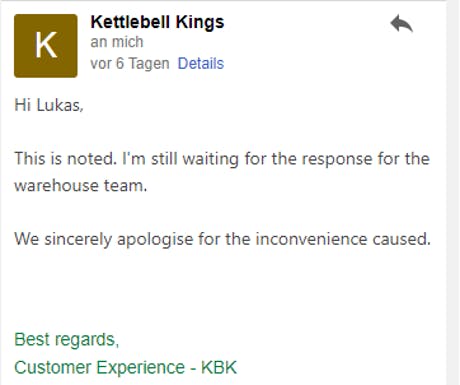The height and width of the screenshot is (385, 460).
Task: Click the word 'caused.' ending the apology
Action: click(401, 239)
